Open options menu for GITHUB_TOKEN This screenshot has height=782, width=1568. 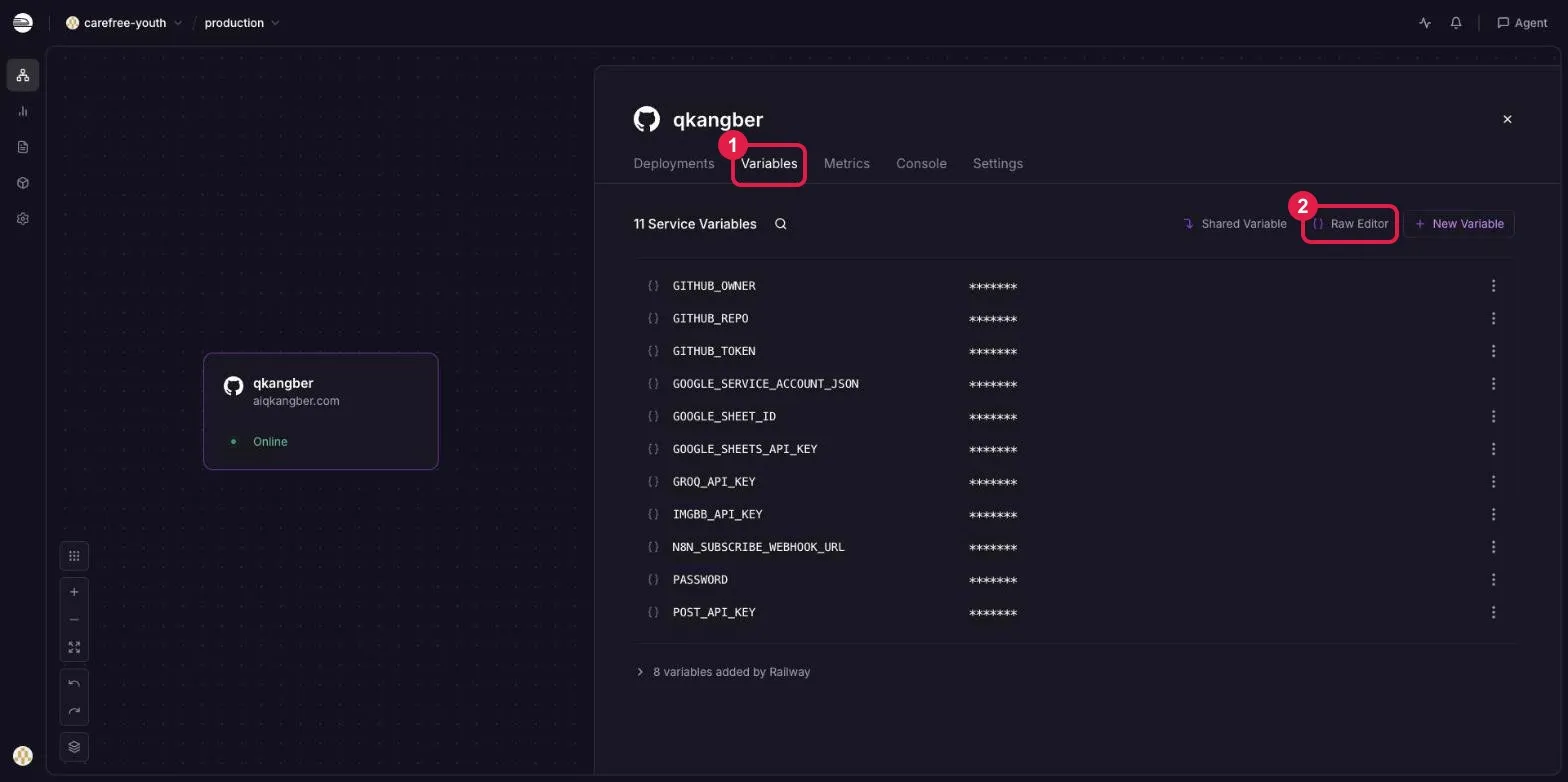pyautogui.click(x=1493, y=351)
